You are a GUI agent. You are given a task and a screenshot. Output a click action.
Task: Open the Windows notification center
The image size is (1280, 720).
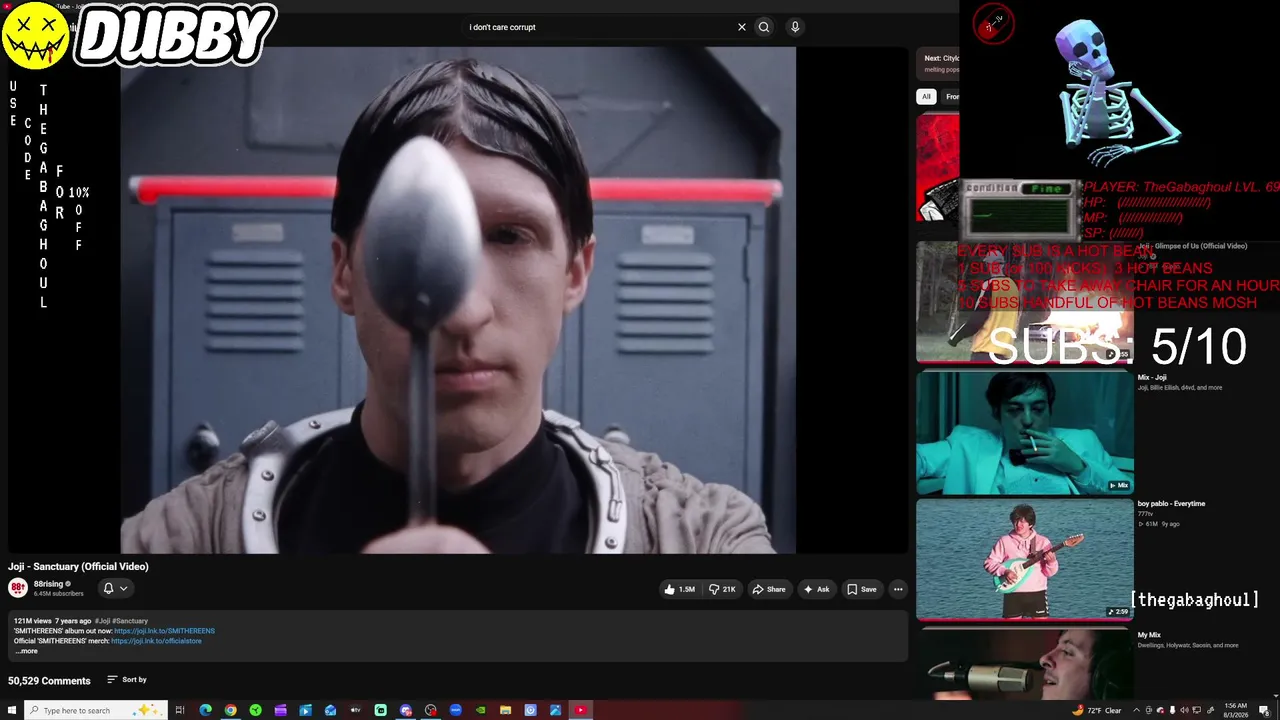pos(1264,710)
